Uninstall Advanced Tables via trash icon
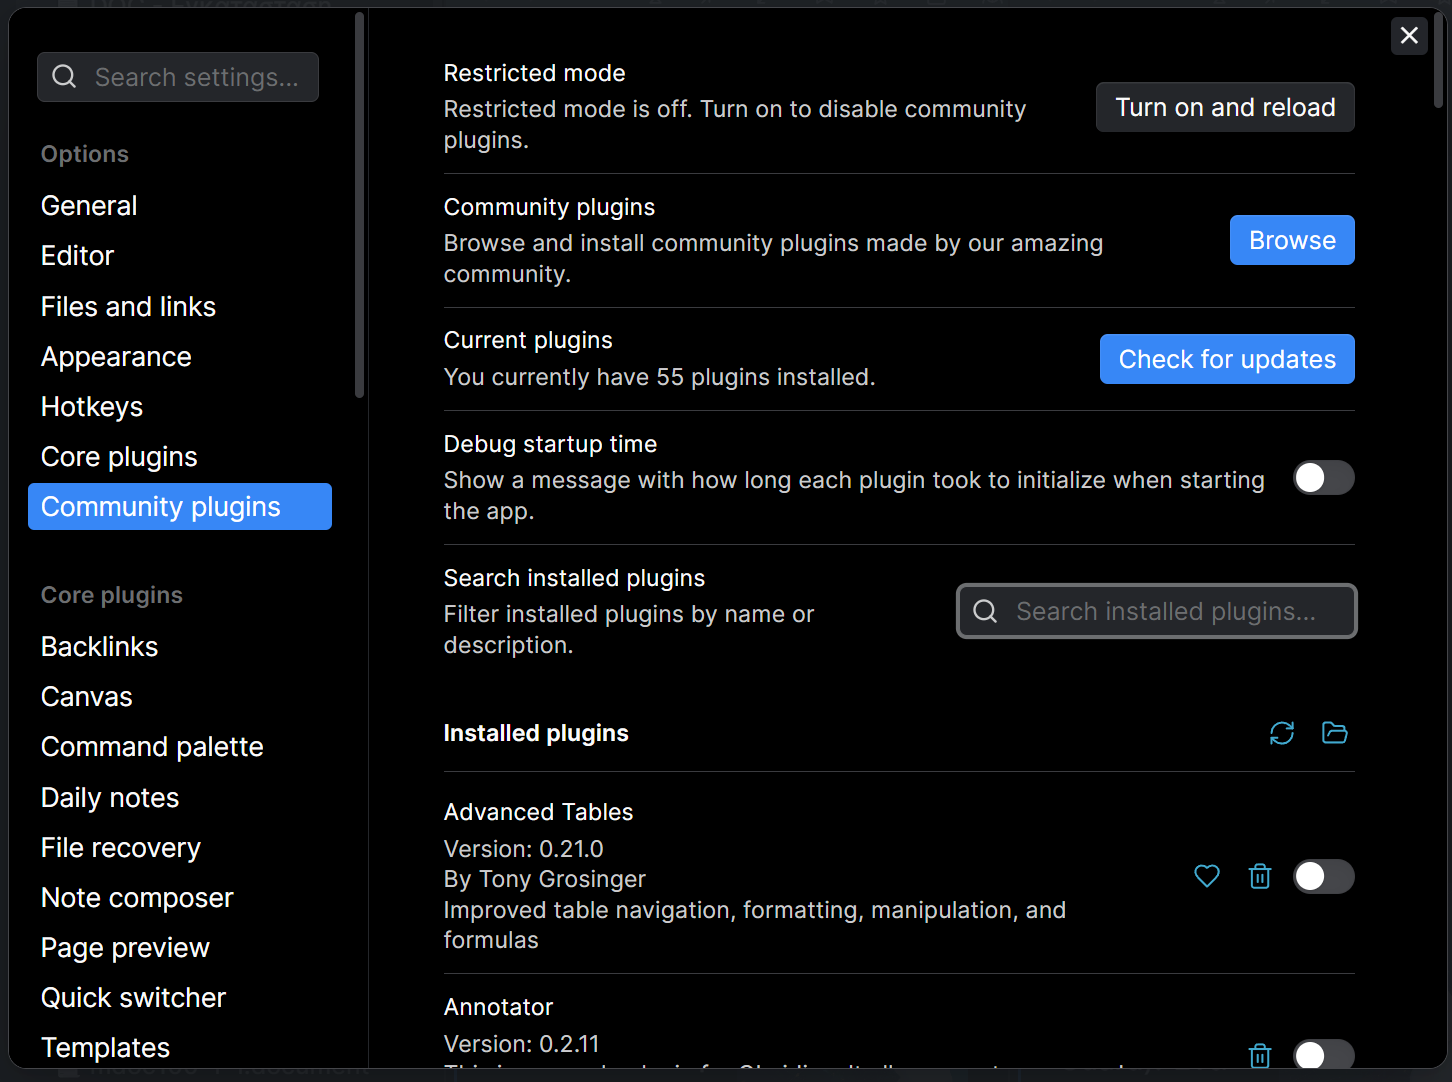The width and height of the screenshot is (1452, 1082). point(1260,876)
